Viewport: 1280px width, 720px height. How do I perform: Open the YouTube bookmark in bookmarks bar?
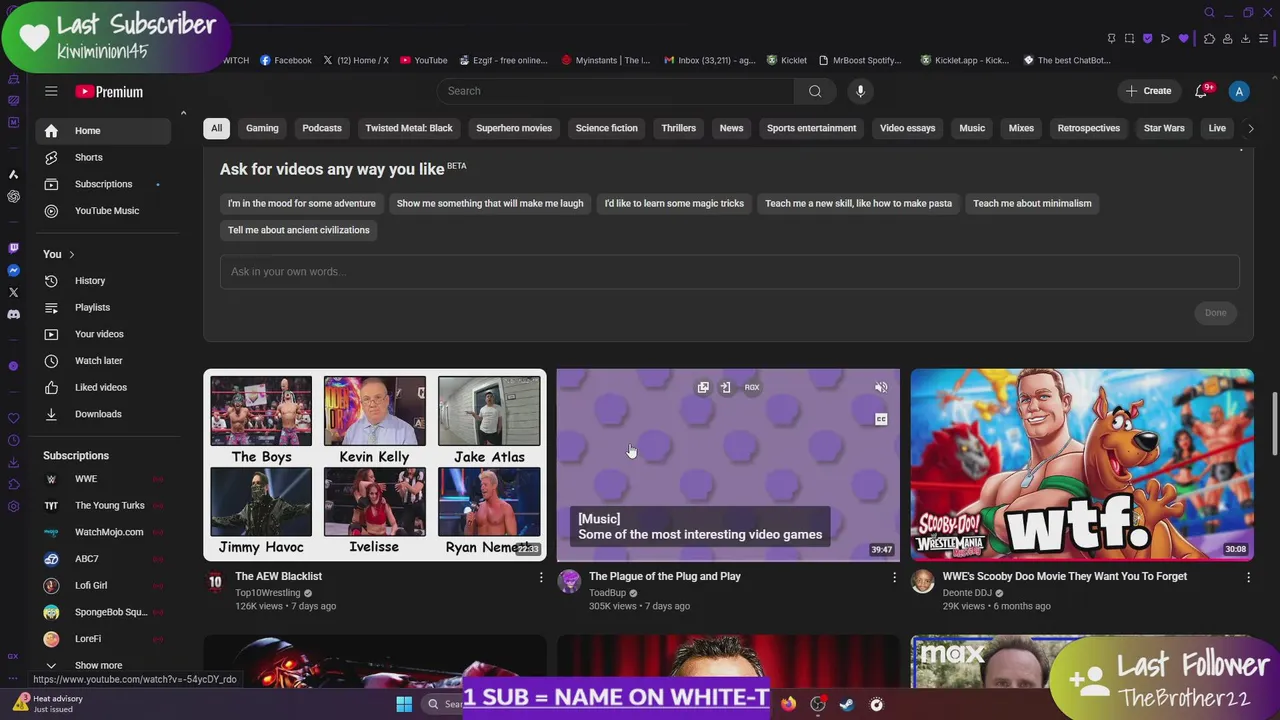click(424, 60)
